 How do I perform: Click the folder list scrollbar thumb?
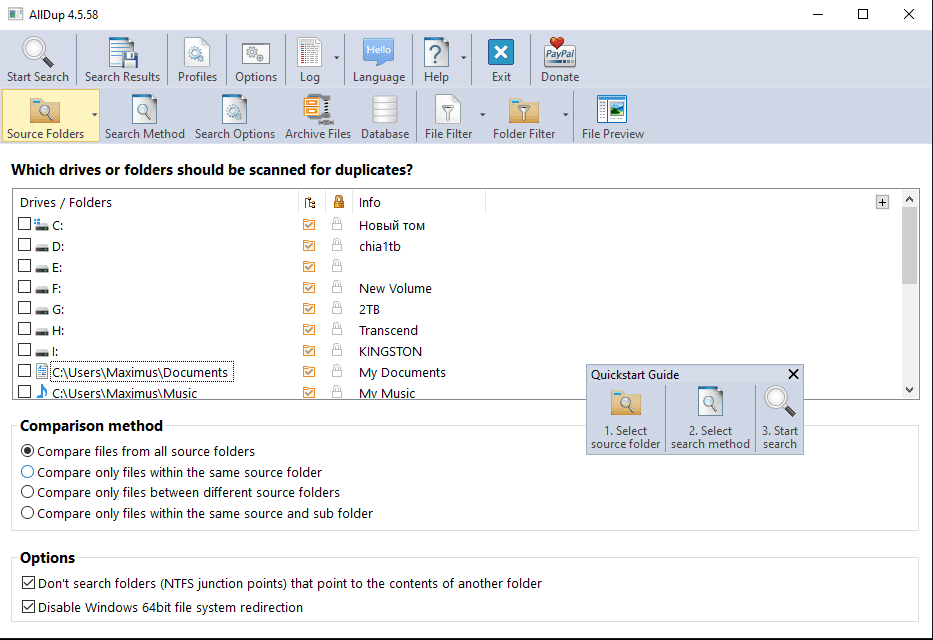click(909, 246)
